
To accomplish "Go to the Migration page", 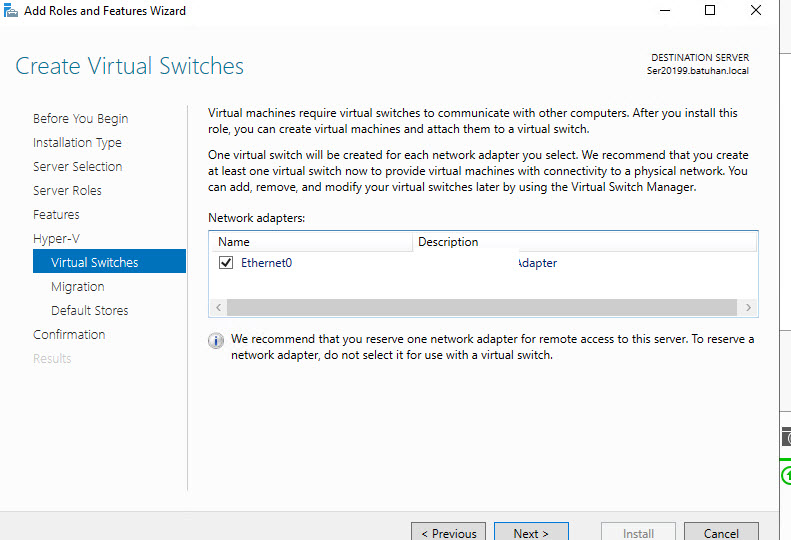I will (x=78, y=286).
